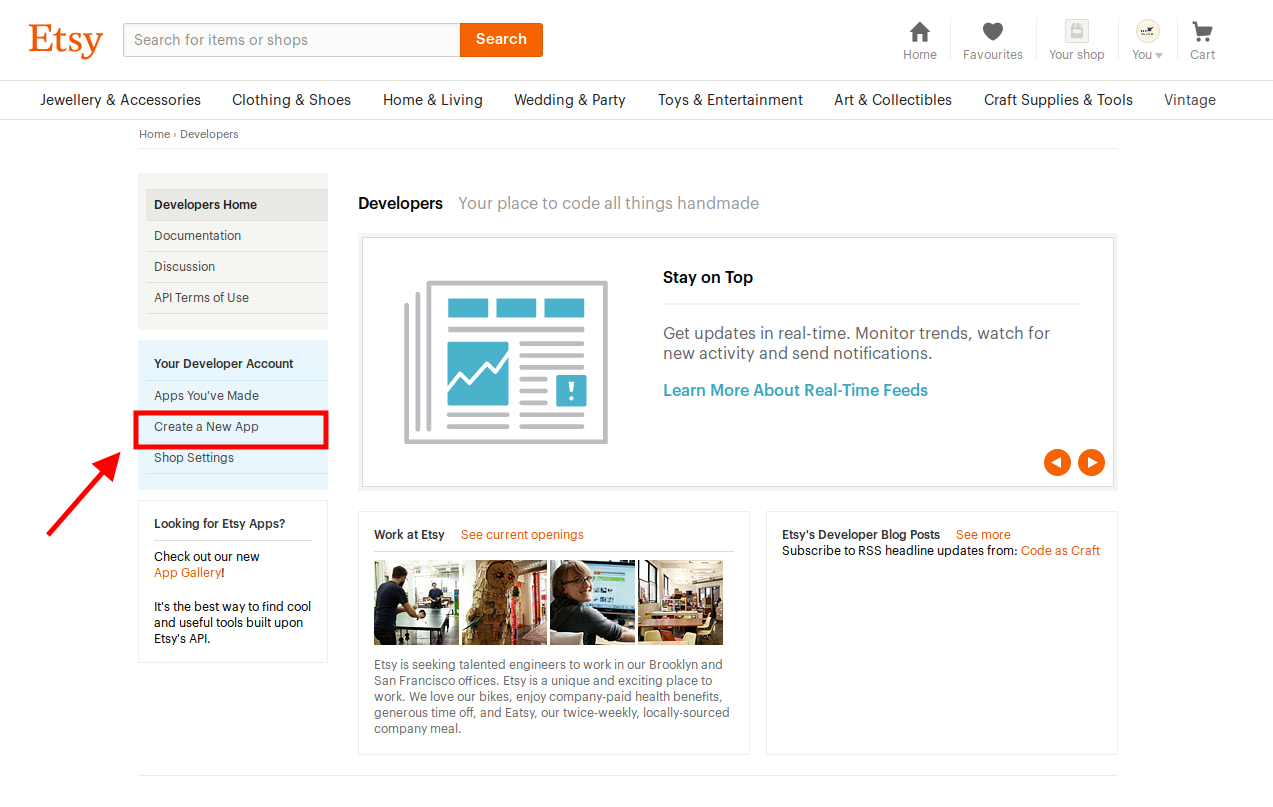Open the ping-pong office photo thumbnail
Screen dimensions: 1273x807
click(x=417, y=602)
